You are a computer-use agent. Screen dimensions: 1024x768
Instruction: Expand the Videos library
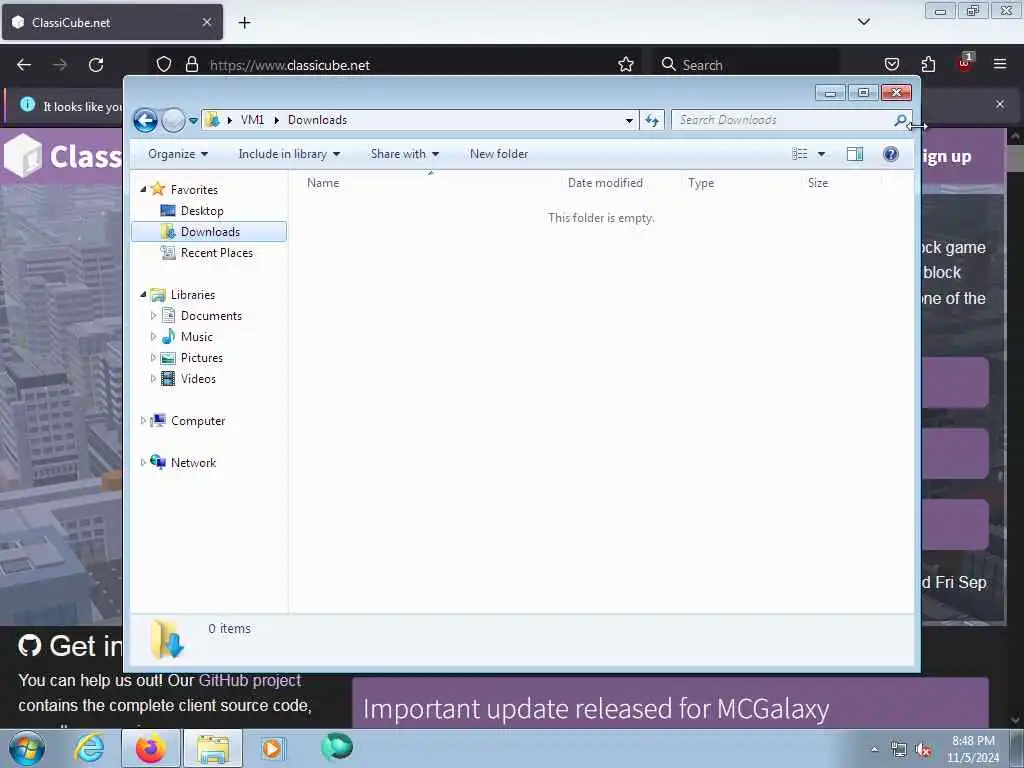tap(153, 378)
